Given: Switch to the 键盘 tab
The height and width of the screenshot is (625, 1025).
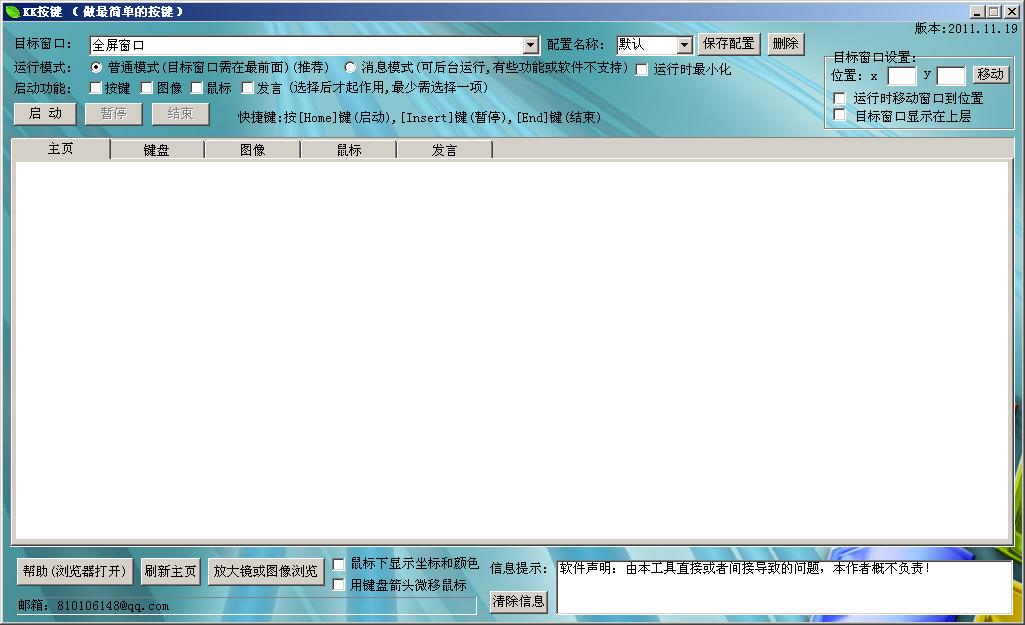Looking at the screenshot, I should pyautogui.click(x=157, y=150).
